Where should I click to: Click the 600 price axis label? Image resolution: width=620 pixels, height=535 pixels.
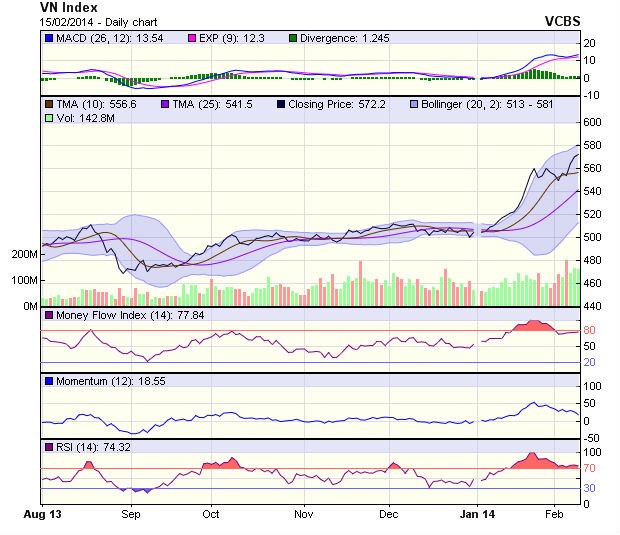(594, 122)
